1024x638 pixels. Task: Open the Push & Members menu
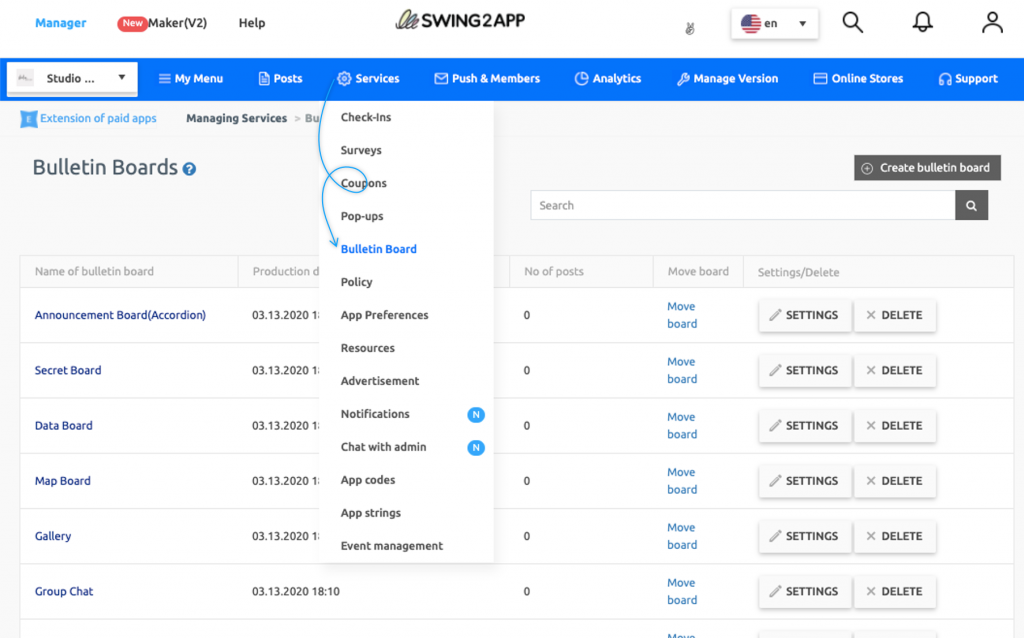coord(487,79)
